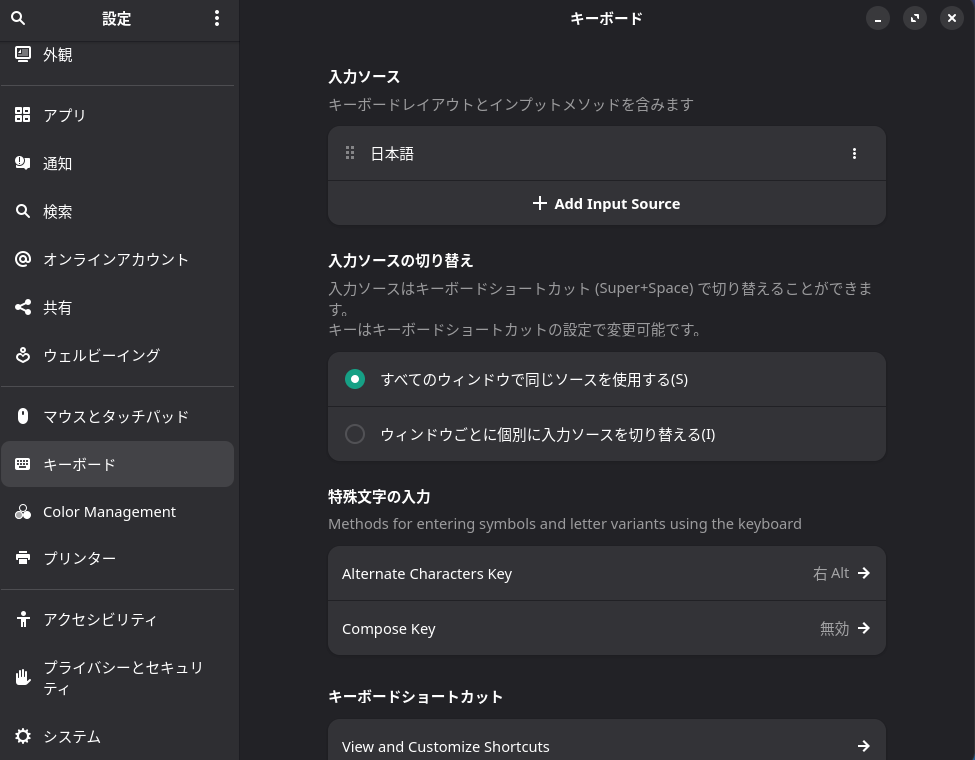
Task: Click the プリンター printer icon in sidebar
Action: click(x=23, y=558)
